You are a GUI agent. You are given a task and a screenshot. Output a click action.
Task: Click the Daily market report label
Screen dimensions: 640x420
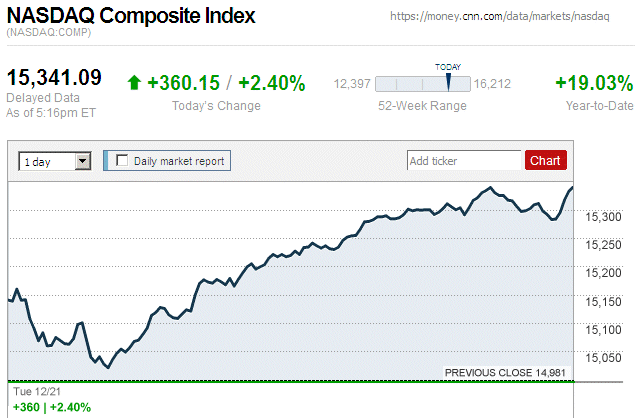(180, 160)
